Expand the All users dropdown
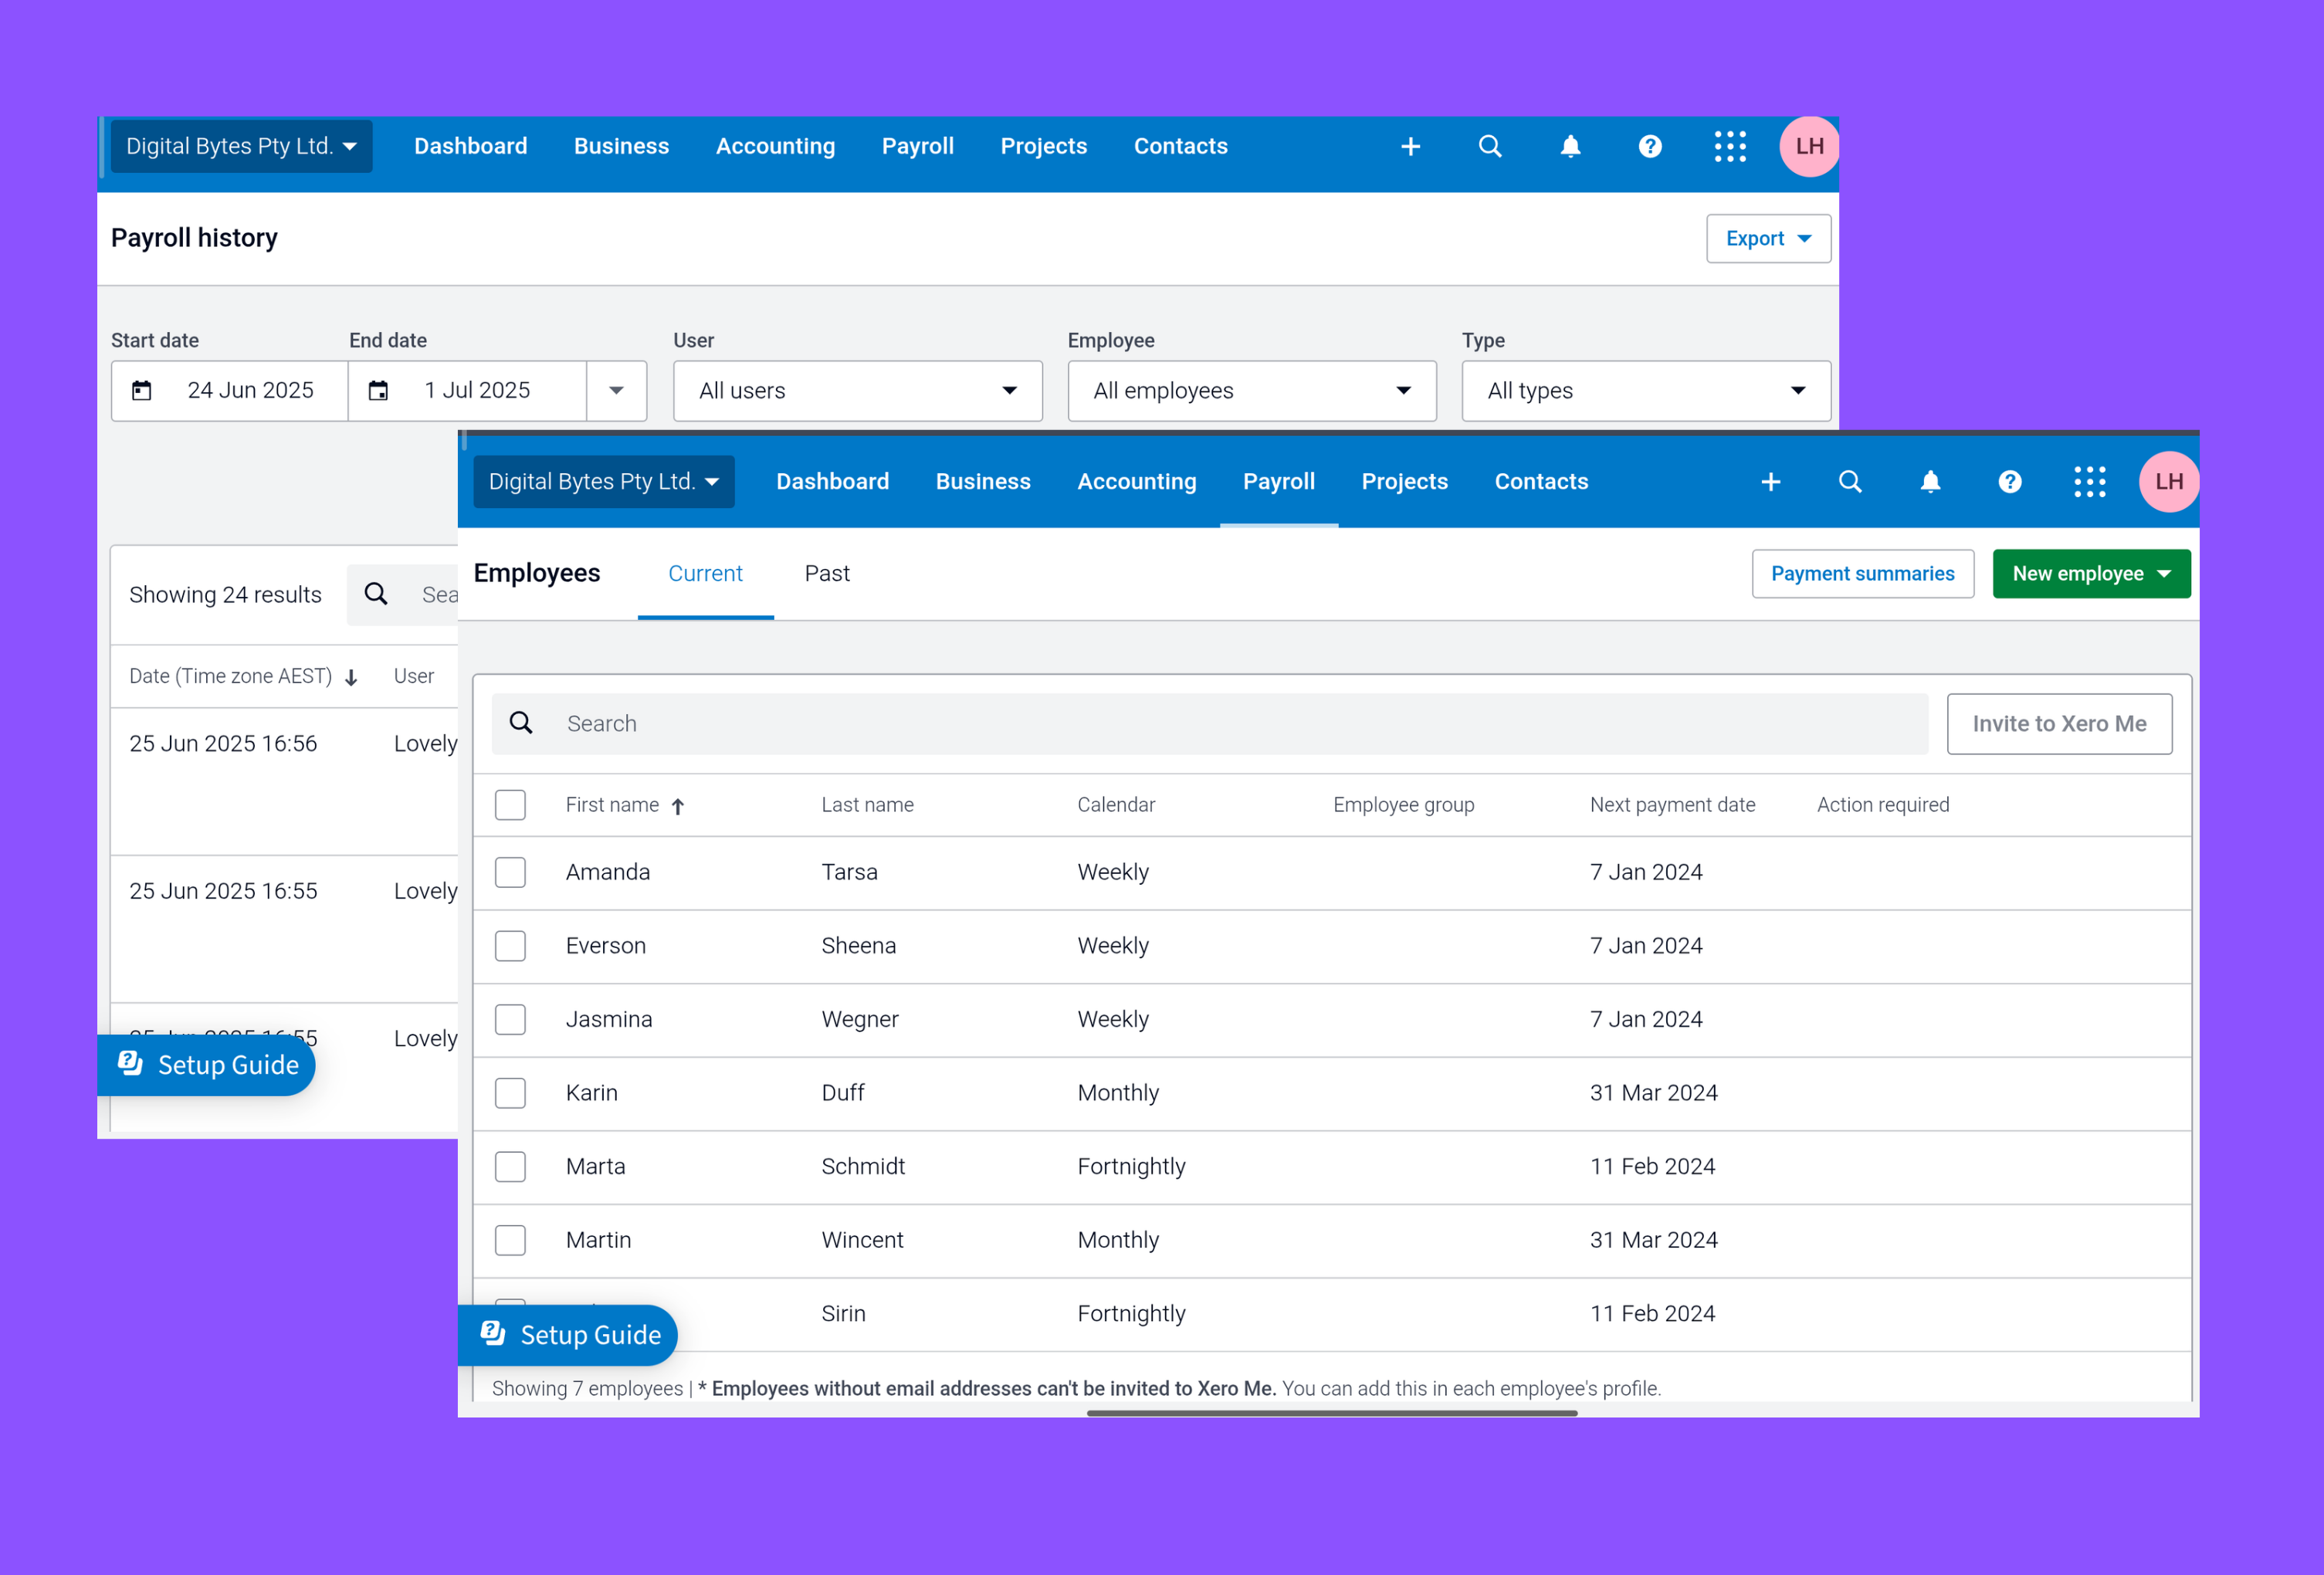This screenshot has width=2324, height=1575. point(857,391)
